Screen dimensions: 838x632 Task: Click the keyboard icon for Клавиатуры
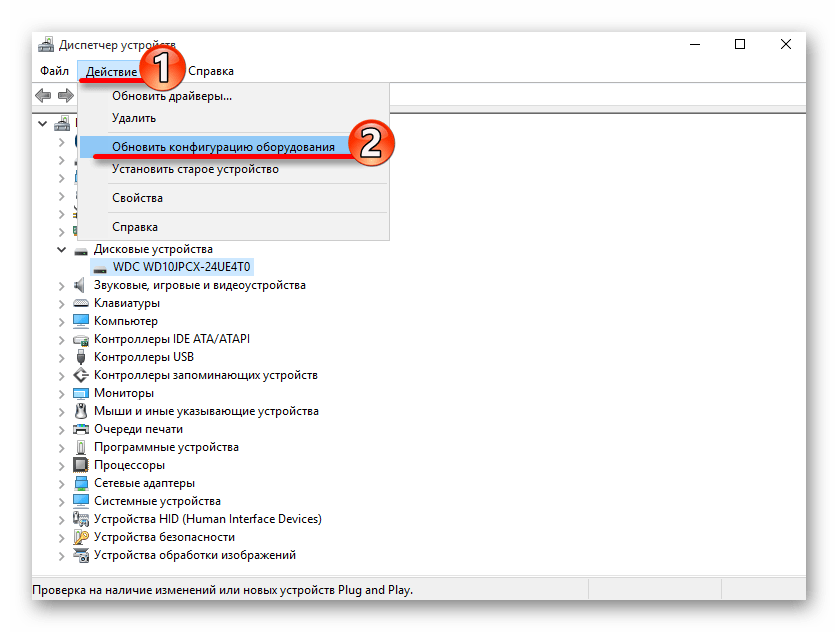[x=81, y=303]
